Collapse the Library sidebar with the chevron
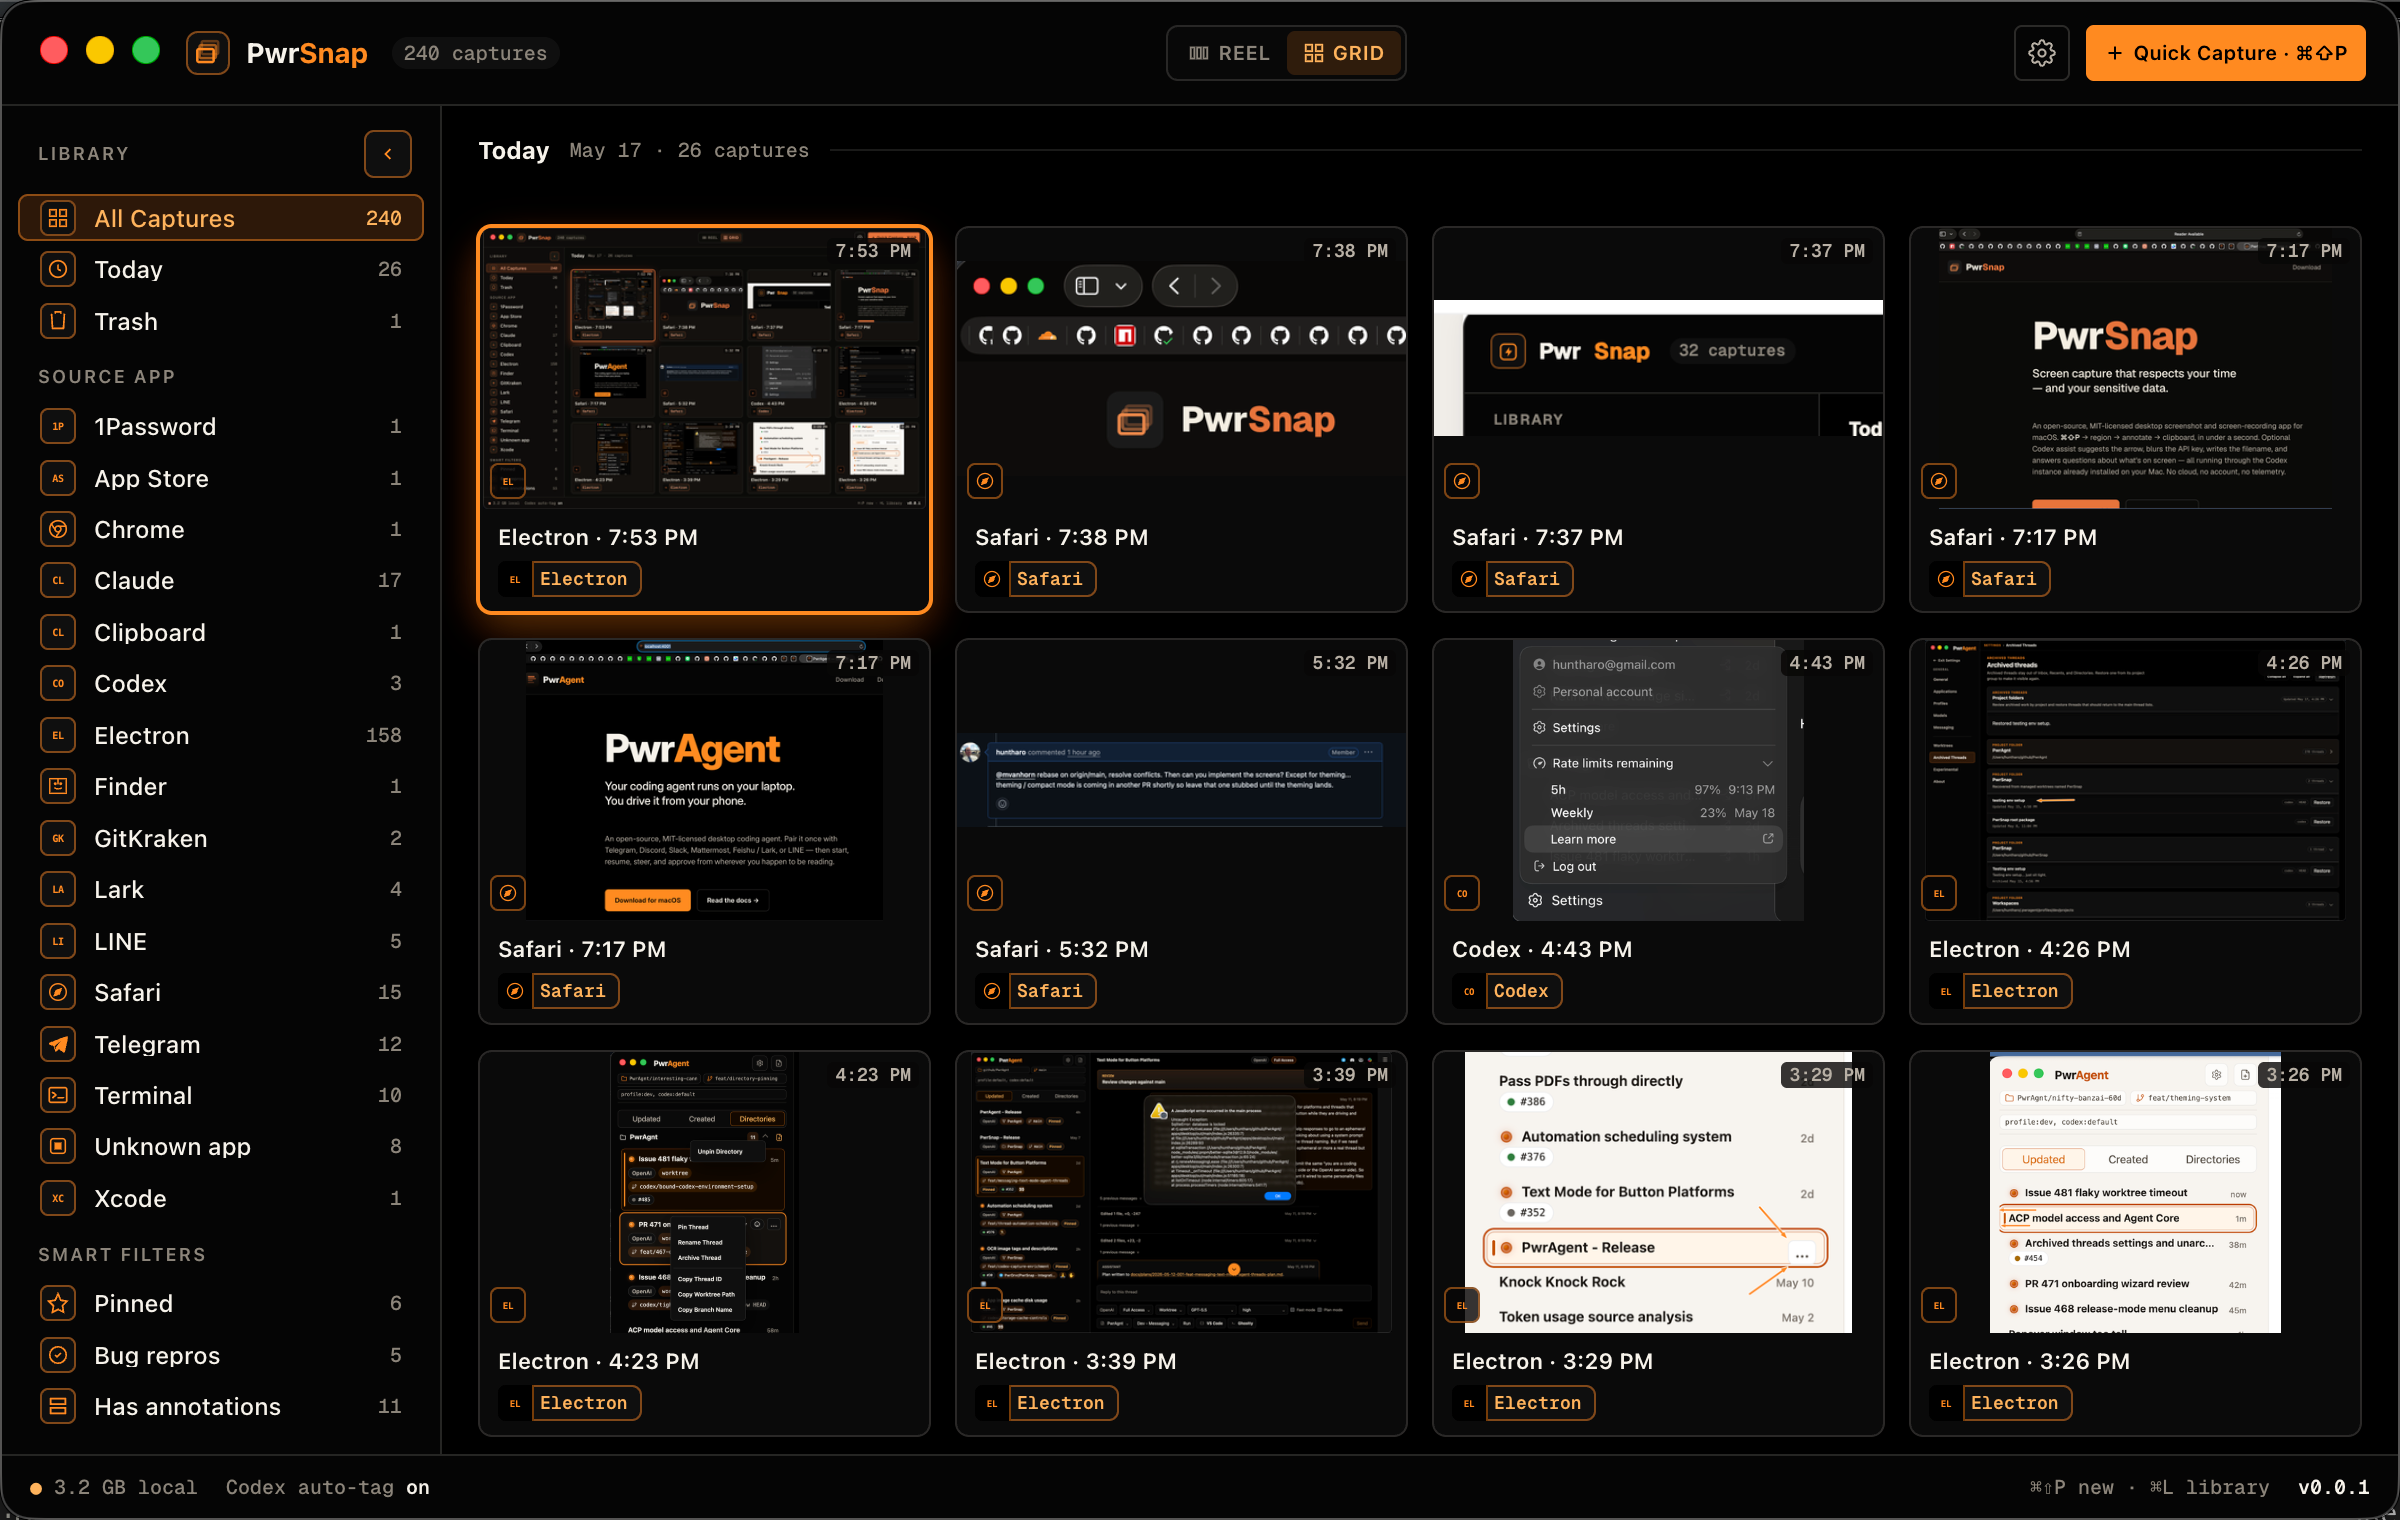The image size is (2400, 1520). pos(388,154)
